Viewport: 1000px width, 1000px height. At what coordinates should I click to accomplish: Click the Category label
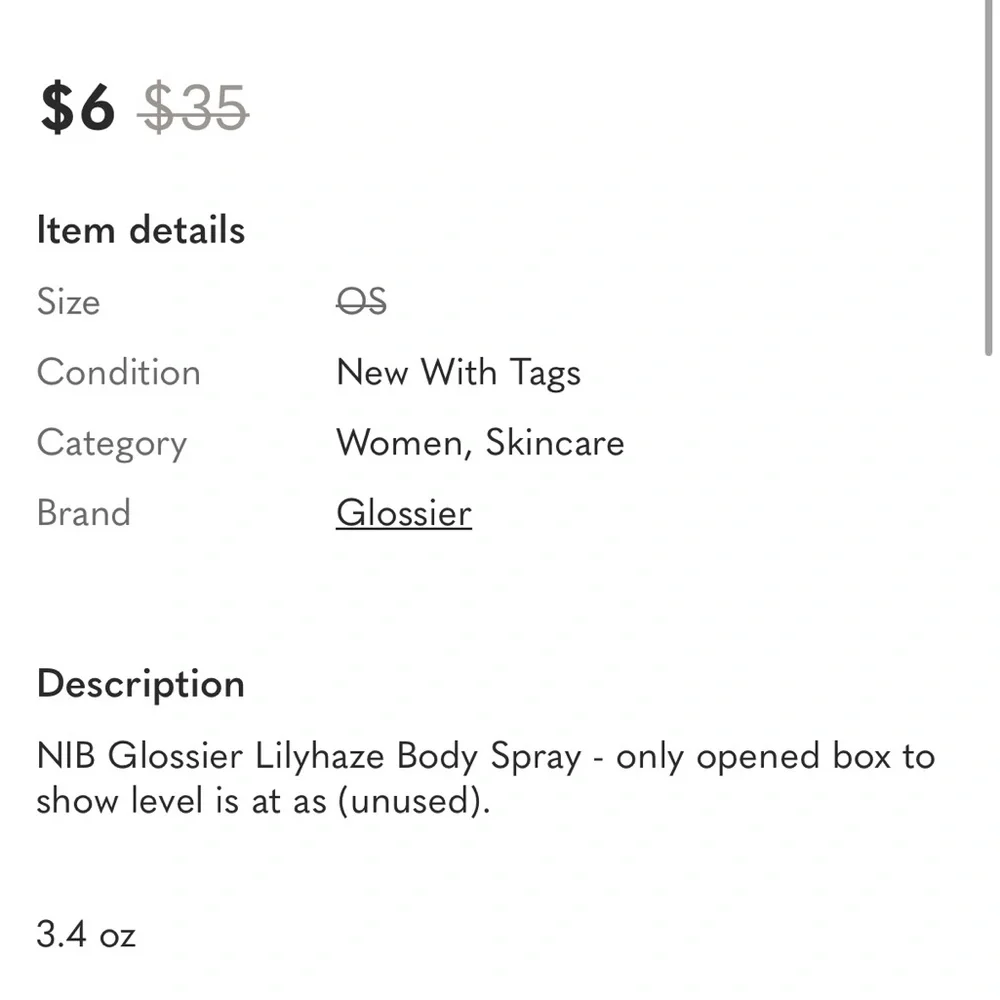click(x=111, y=443)
